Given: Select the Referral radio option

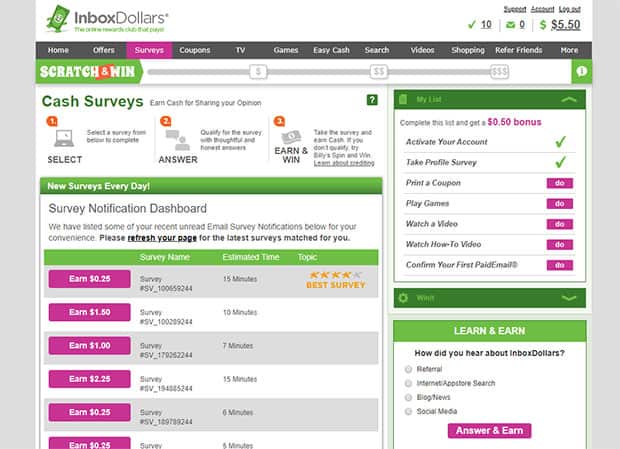Looking at the screenshot, I should click(408, 369).
